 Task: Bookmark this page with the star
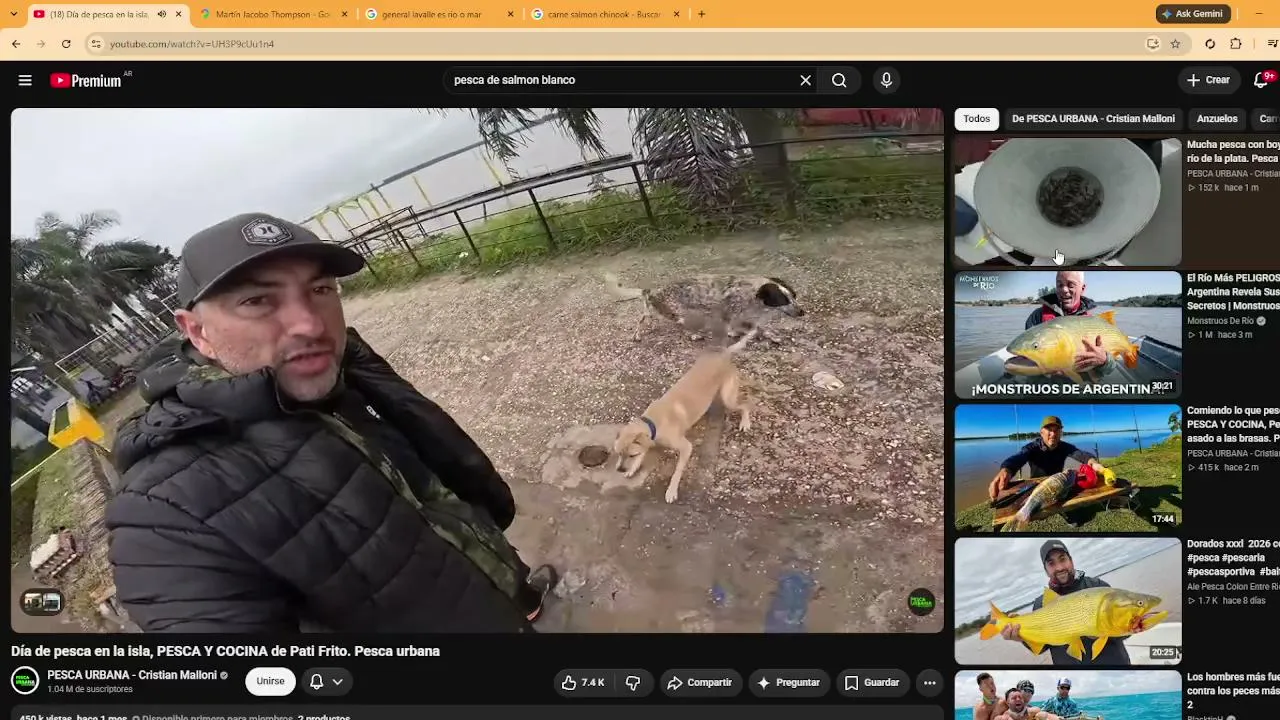pyautogui.click(x=1175, y=44)
